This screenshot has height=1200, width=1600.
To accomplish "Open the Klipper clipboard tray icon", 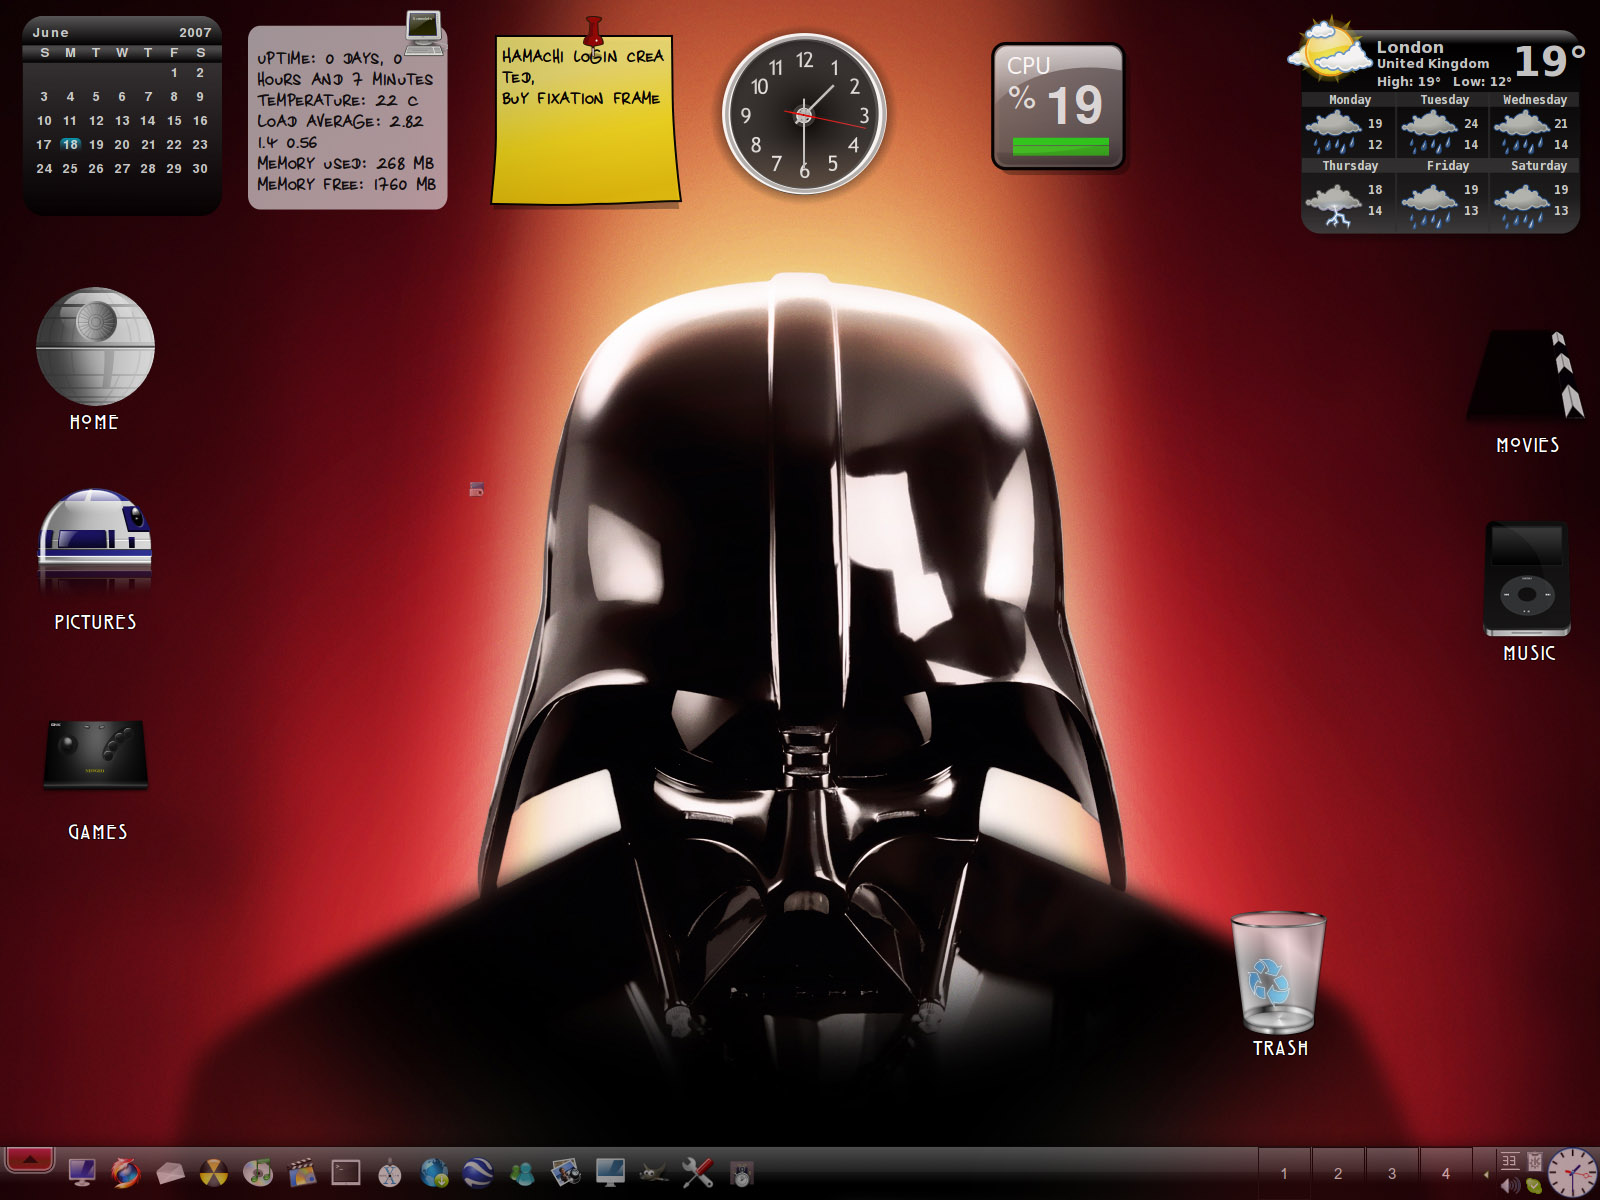I will [x=1535, y=1161].
